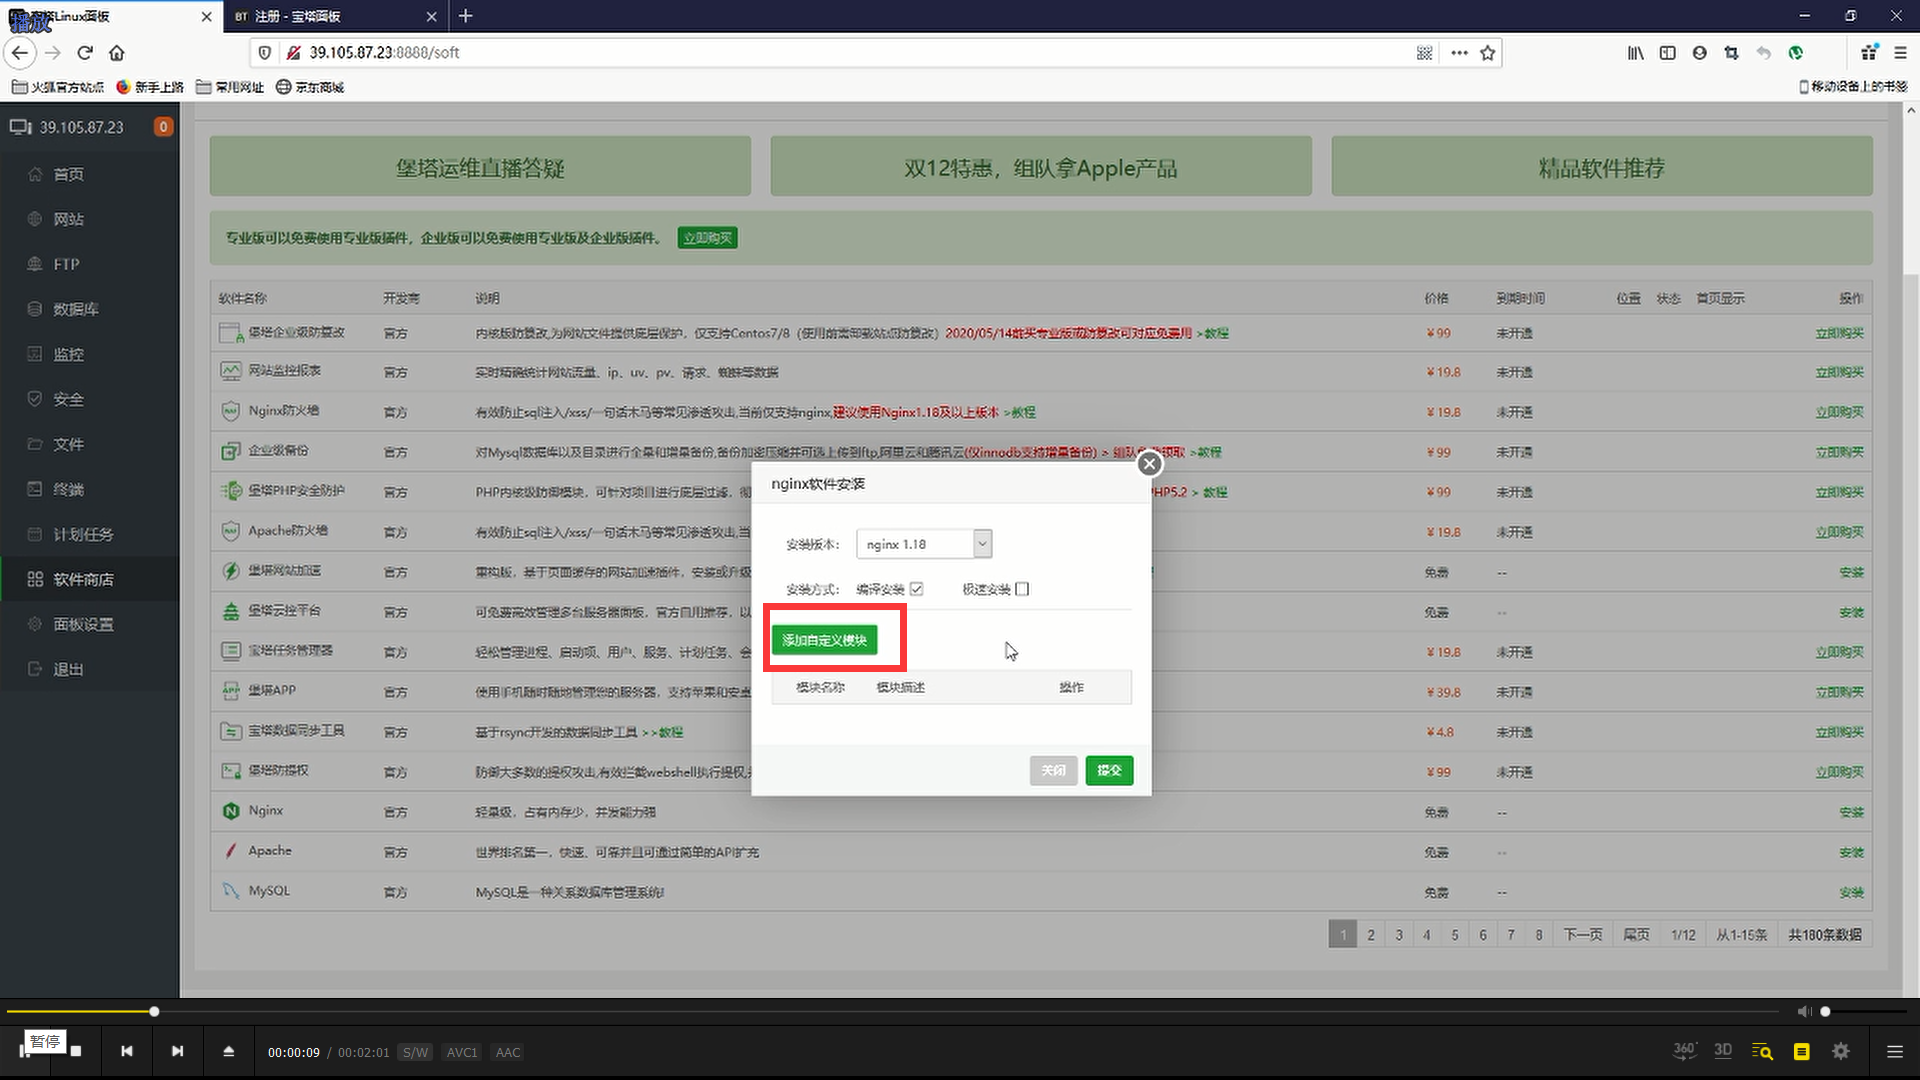
Task: Go to 数据库 in the sidebar
Action: click(x=75, y=309)
